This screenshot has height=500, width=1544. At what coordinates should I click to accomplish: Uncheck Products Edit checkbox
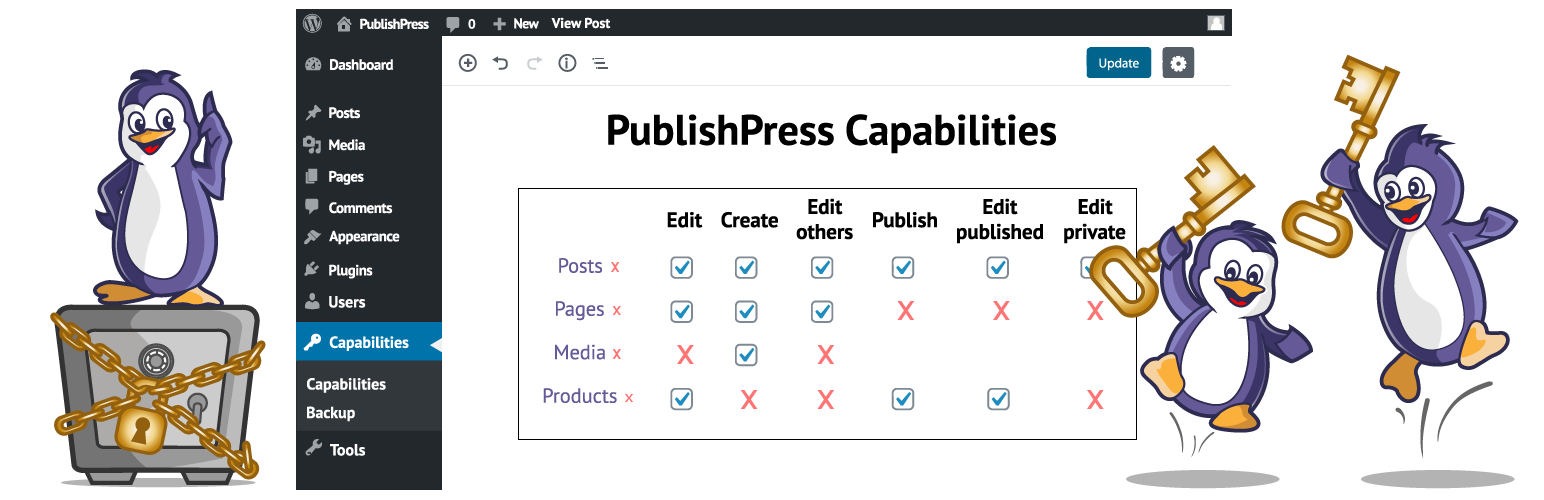[682, 399]
